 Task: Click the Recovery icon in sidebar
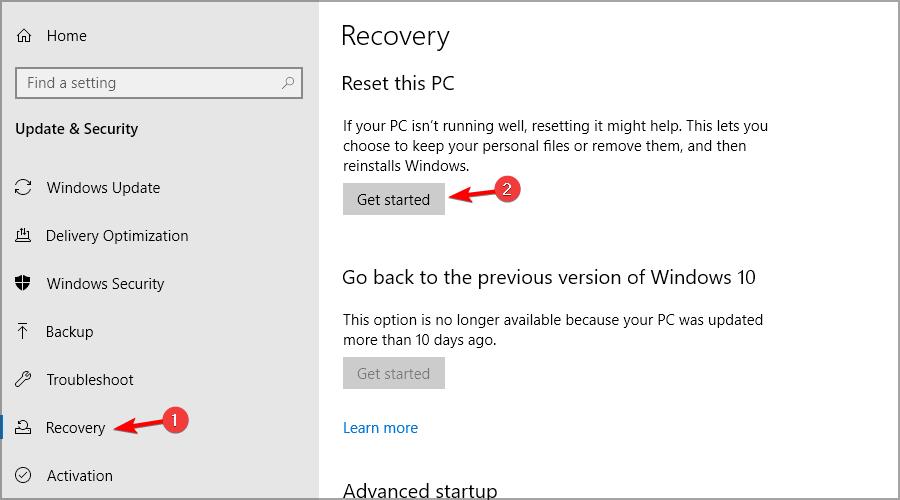click(x=23, y=427)
